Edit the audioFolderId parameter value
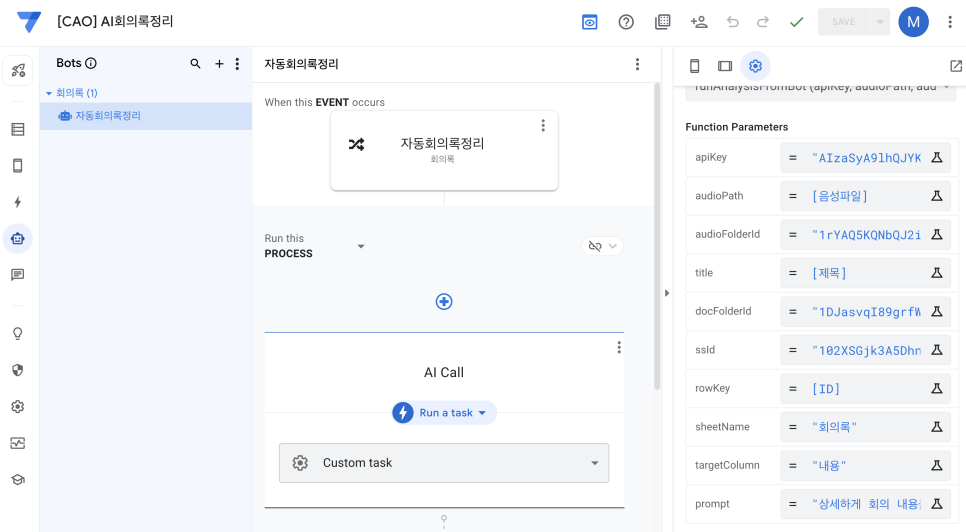Screen dimensions: 966x532 point(866,235)
